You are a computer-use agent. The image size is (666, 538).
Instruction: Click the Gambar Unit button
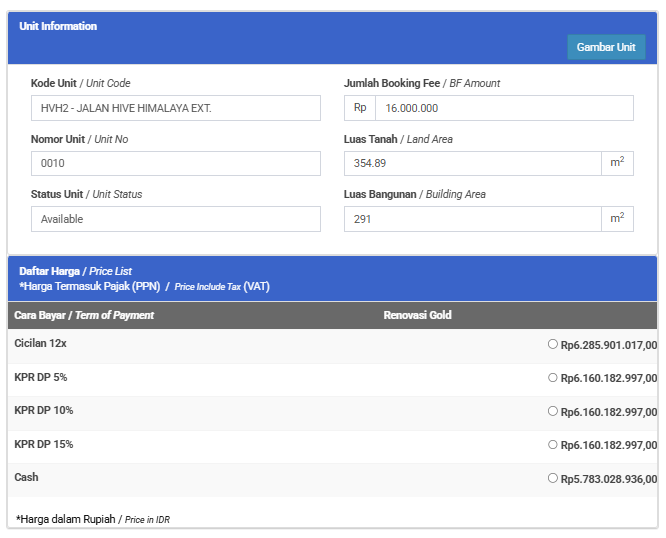(x=606, y=47)
